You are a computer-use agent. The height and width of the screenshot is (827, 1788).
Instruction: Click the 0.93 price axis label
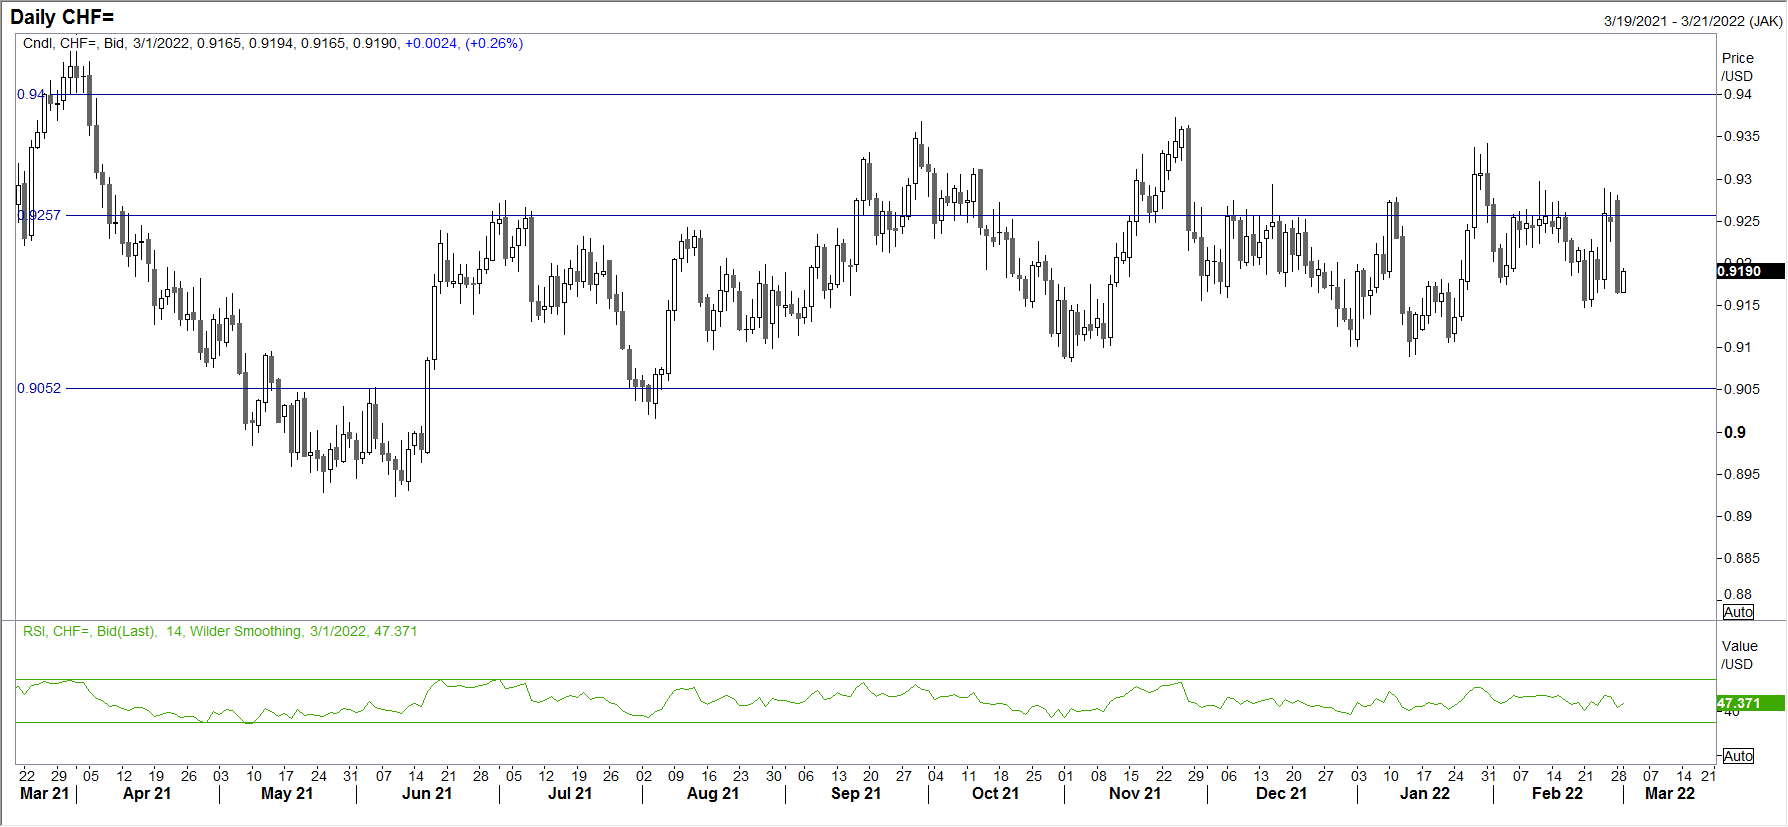click(x=1738, y=179)
